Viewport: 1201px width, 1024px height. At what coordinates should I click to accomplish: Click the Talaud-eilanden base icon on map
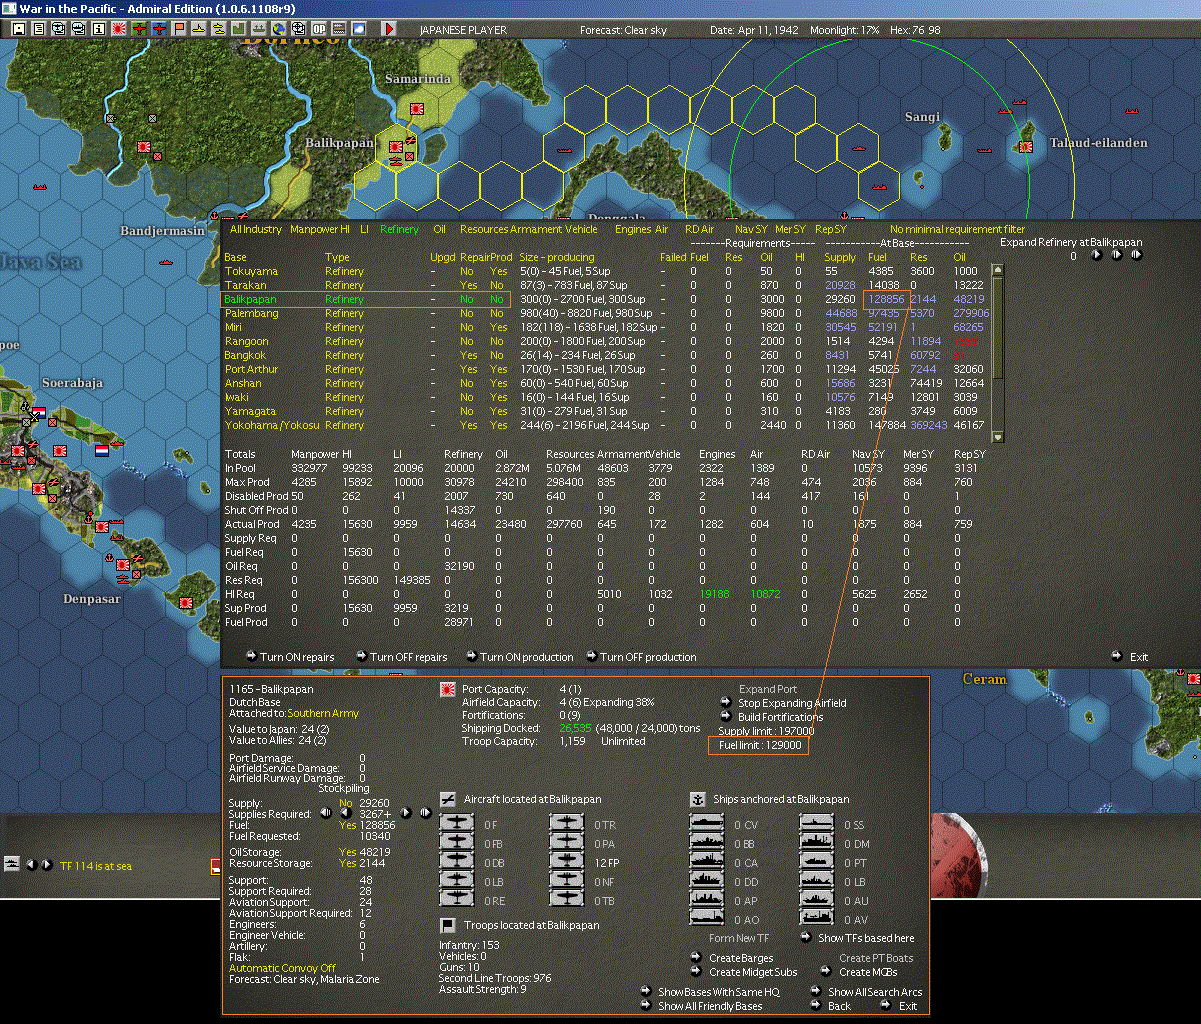coord(1026,146)
